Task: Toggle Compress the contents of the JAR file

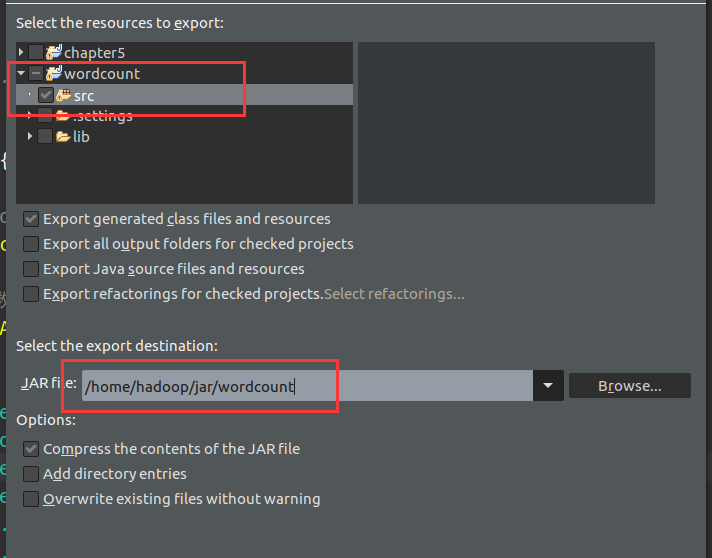Action: point(31,449)
